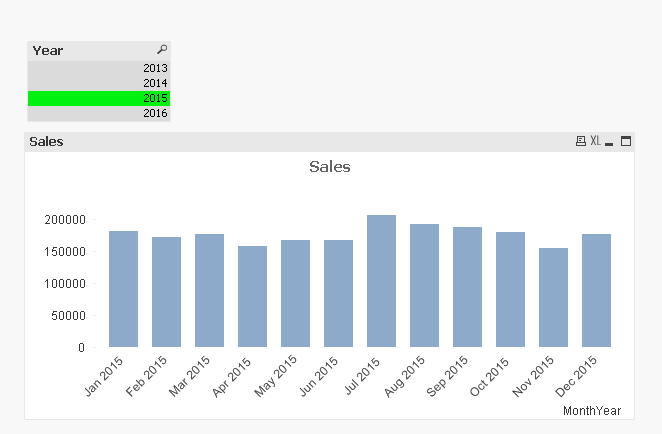Minimize the Sales chart object
The width and height of the screenshot is (662, 434).
609,142
